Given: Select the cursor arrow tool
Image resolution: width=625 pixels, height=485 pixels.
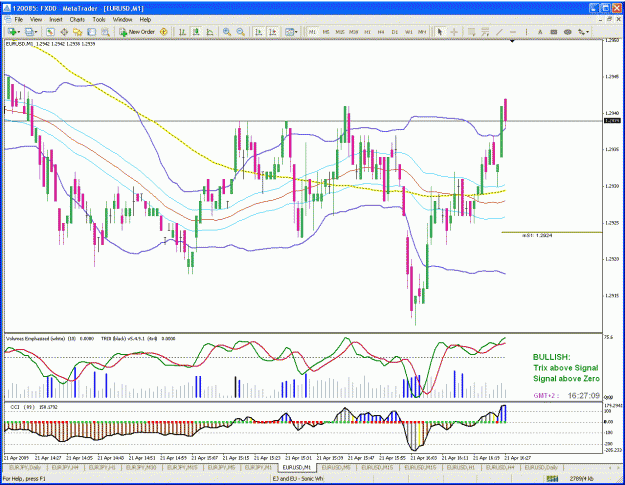Looking at the screenshot, I should pyautogui.click(x=440, y=32).
